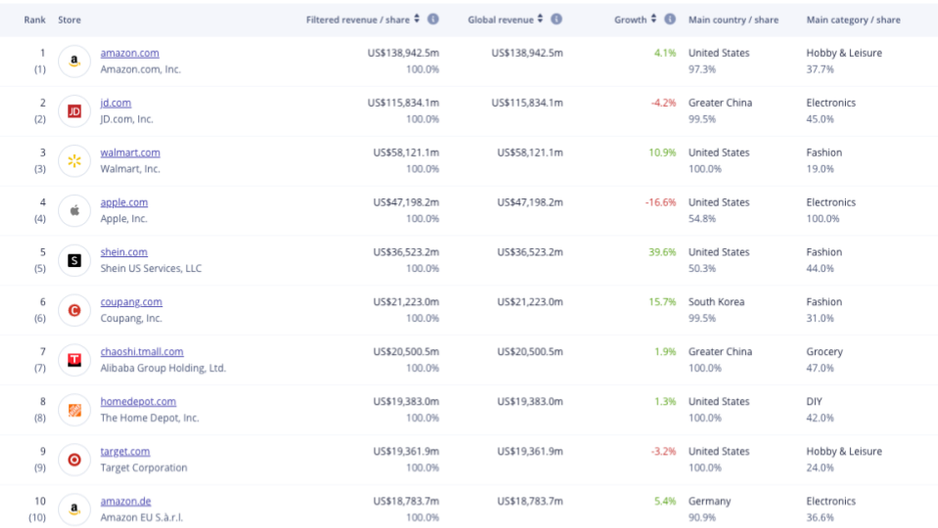Image resolution: width=938 pixels, height=528 pixels.
Task: Open the shein.com link
Action: click(x=124, y=252)
